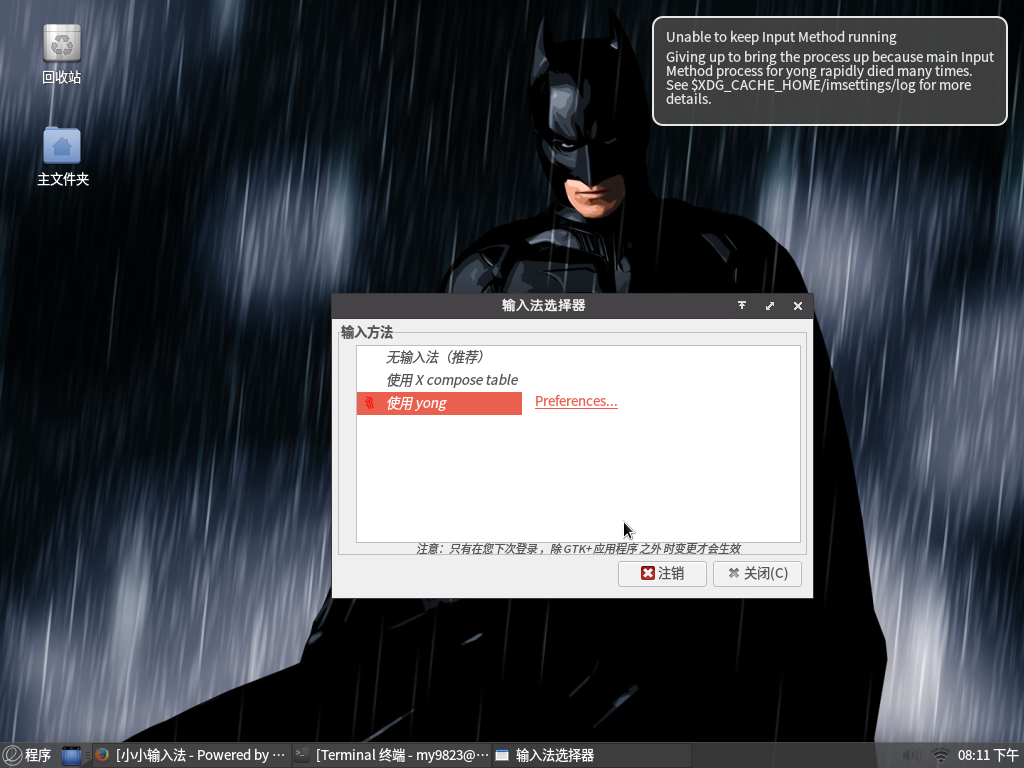Click the 'Unable to keep Input Method running' notification
1024x768 pixels.
(x=830, y=71)
